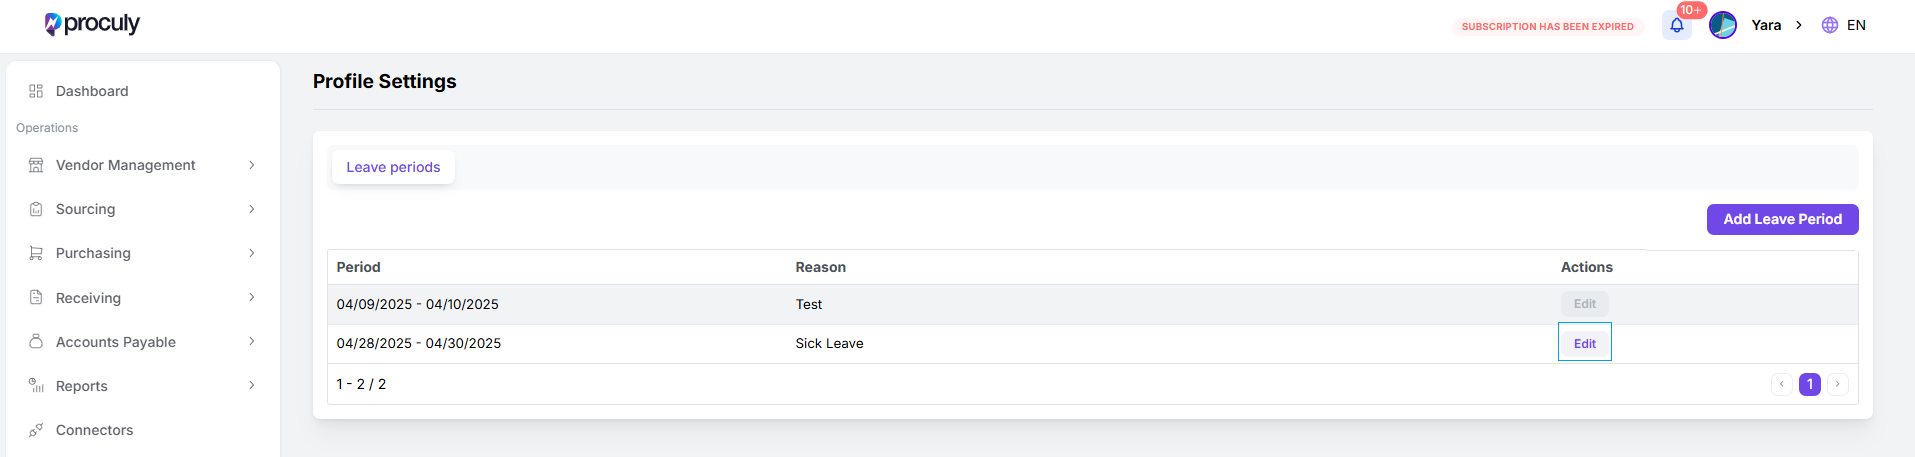Screen dimensions: 1915x457
Task: Click Yara's profile avatar
Action: [1723, 25]
